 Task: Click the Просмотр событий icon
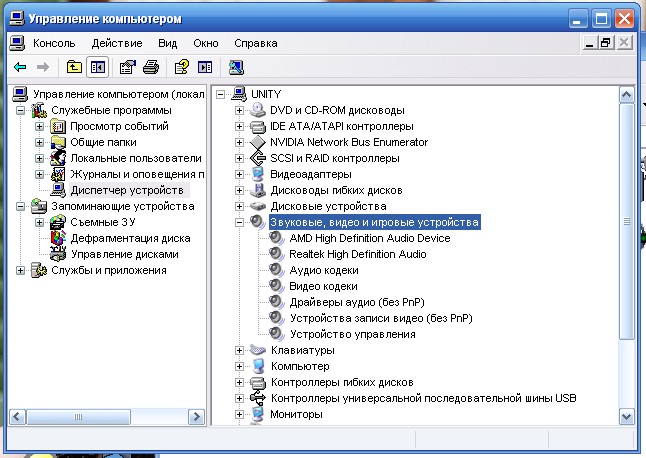pos(58,126)
